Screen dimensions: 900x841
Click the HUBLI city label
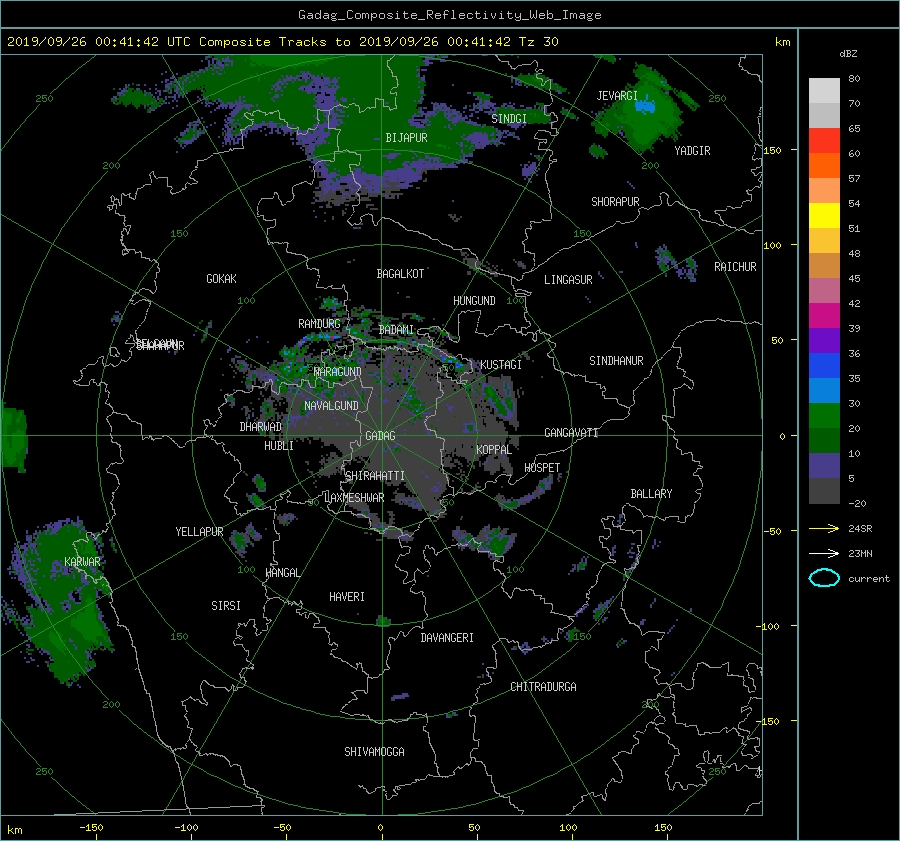(x=279, y=446)
